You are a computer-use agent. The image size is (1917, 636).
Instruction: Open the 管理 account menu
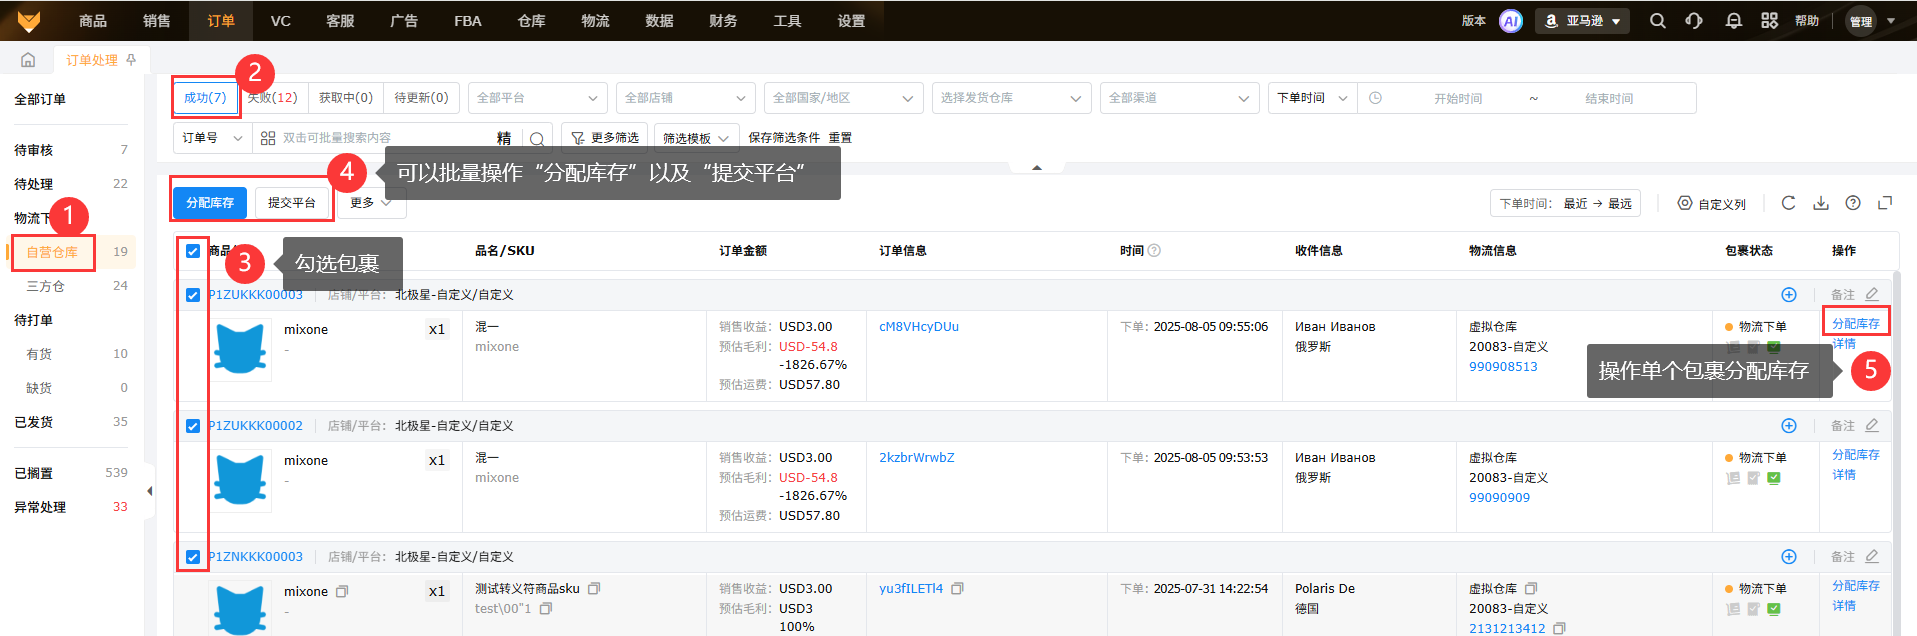click(x=1871, y=21)
